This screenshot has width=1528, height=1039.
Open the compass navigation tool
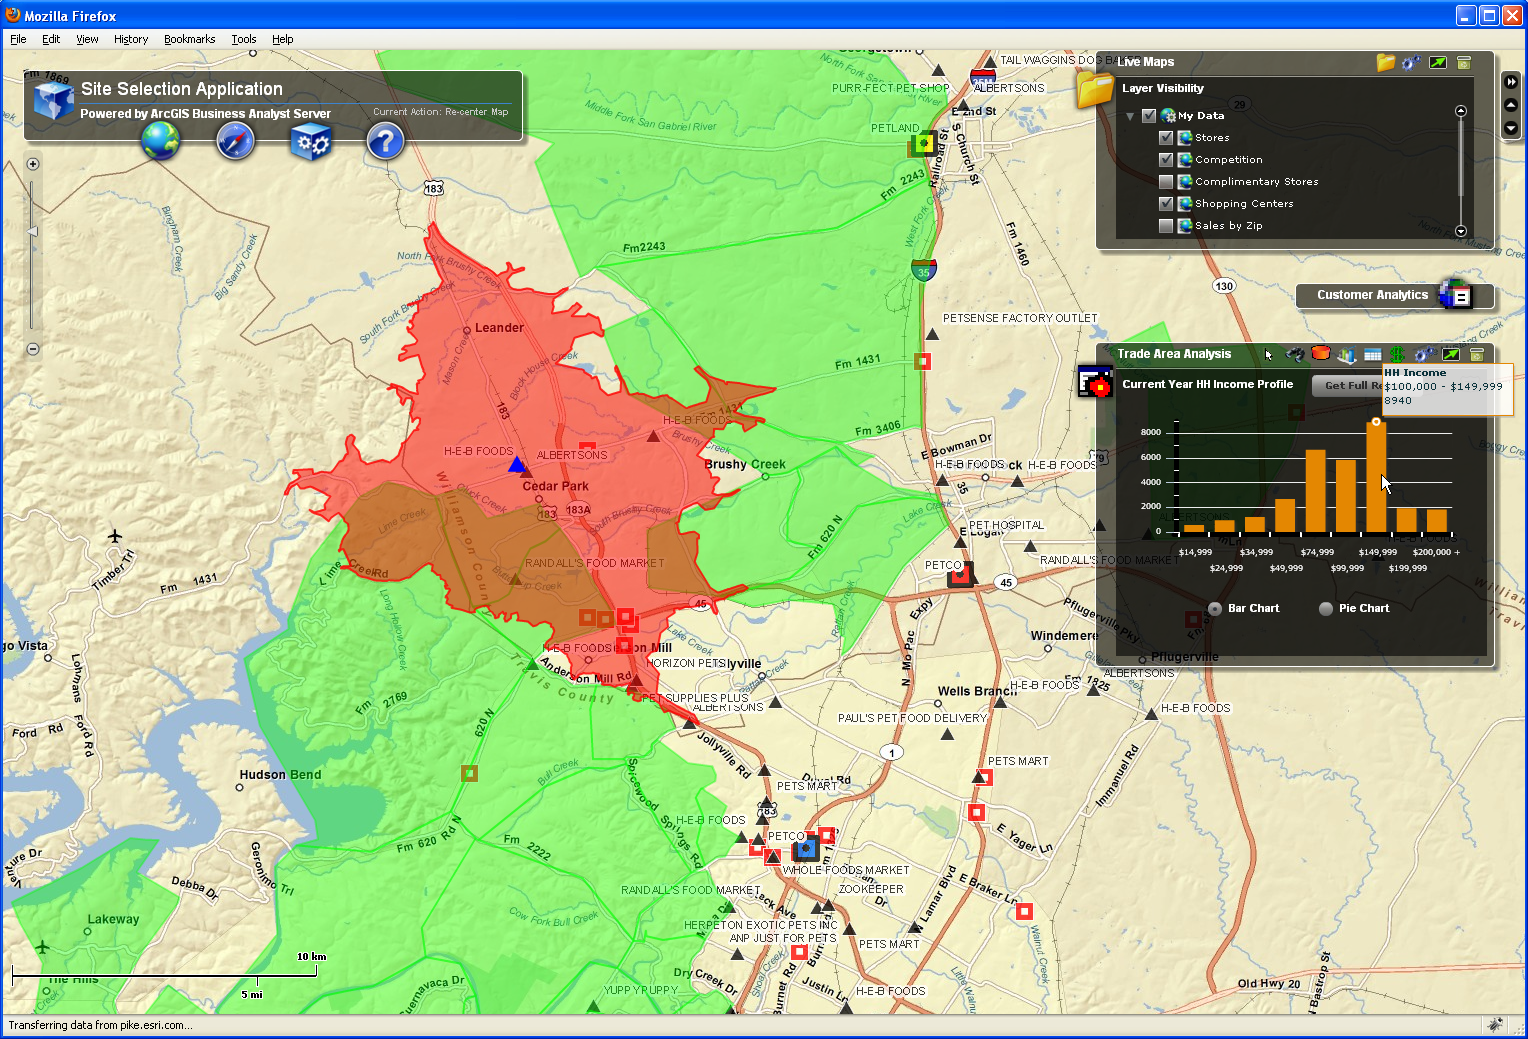click(236, 142)
